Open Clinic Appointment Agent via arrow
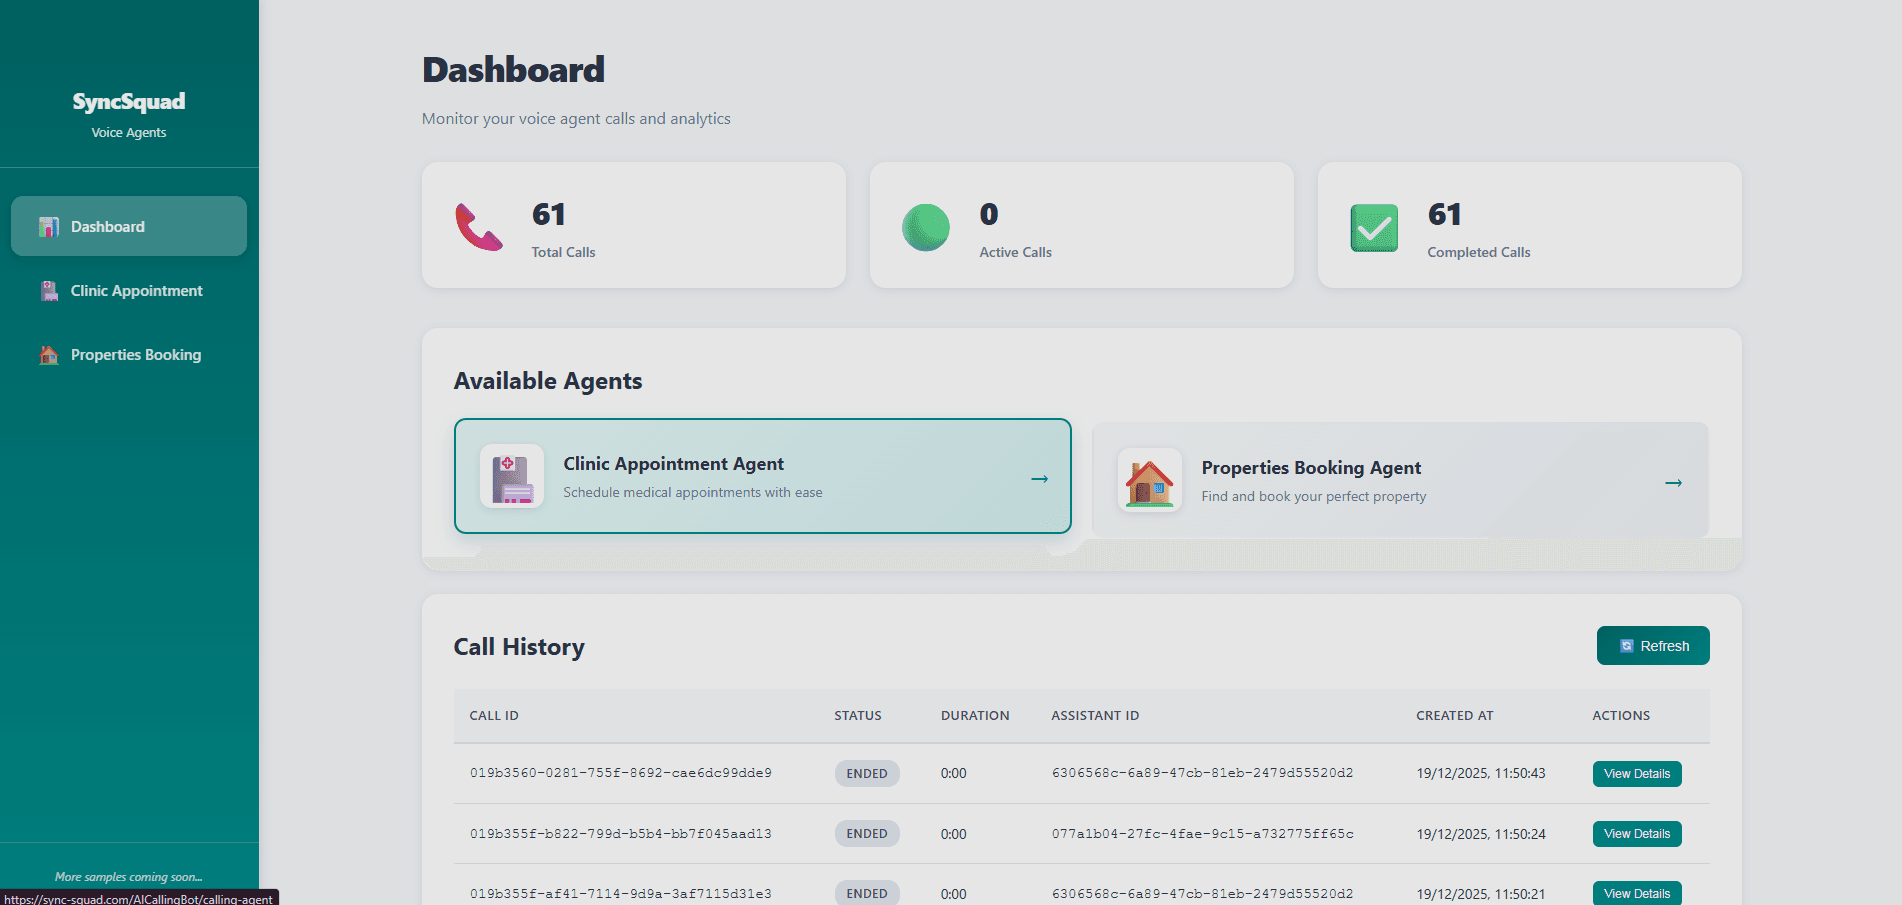 1039,479
